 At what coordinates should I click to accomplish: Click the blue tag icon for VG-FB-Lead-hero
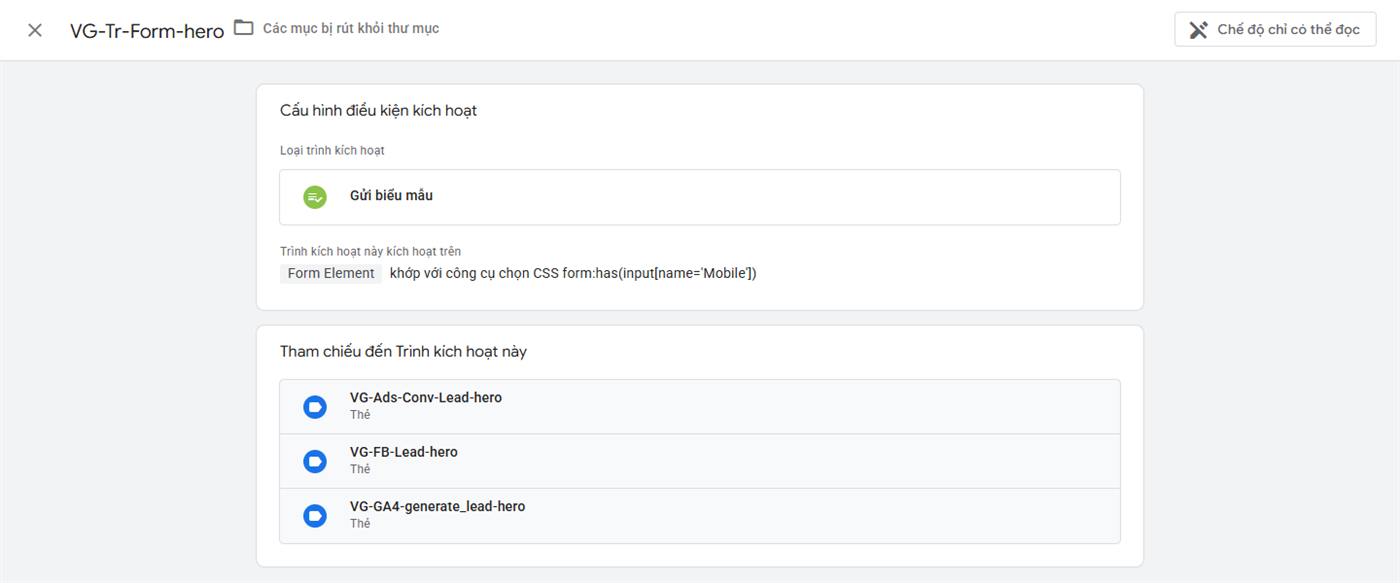[315, 461]
